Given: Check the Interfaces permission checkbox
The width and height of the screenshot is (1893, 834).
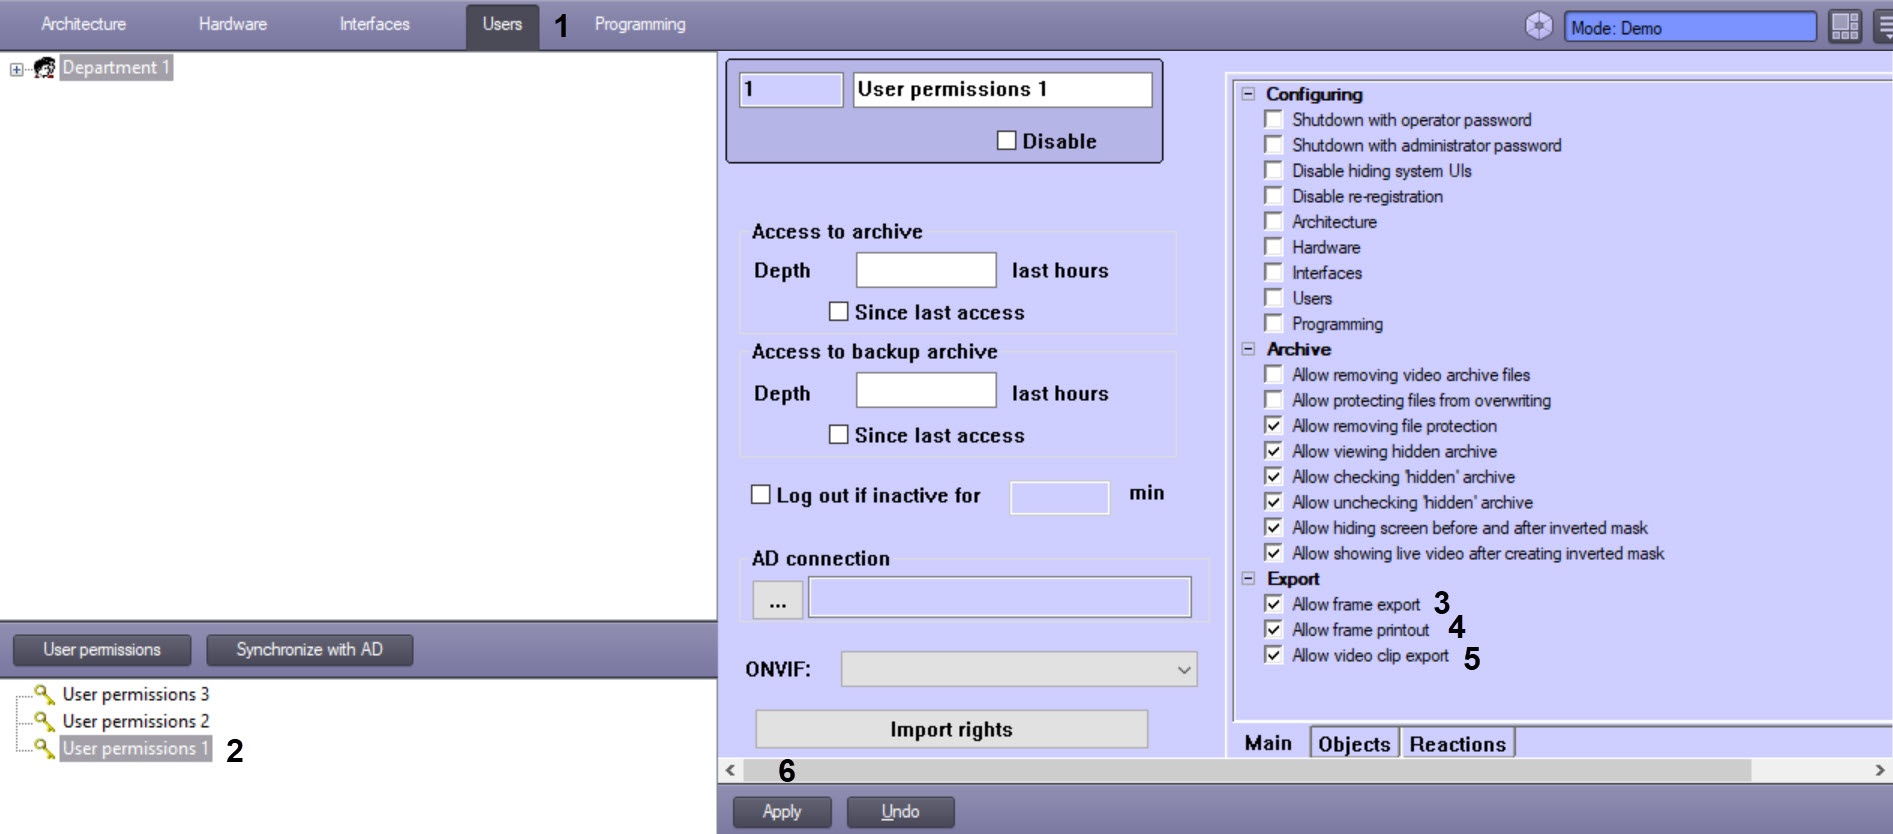Looking at the screenshot, I should pyautogui.click(x=1273, y=272).
